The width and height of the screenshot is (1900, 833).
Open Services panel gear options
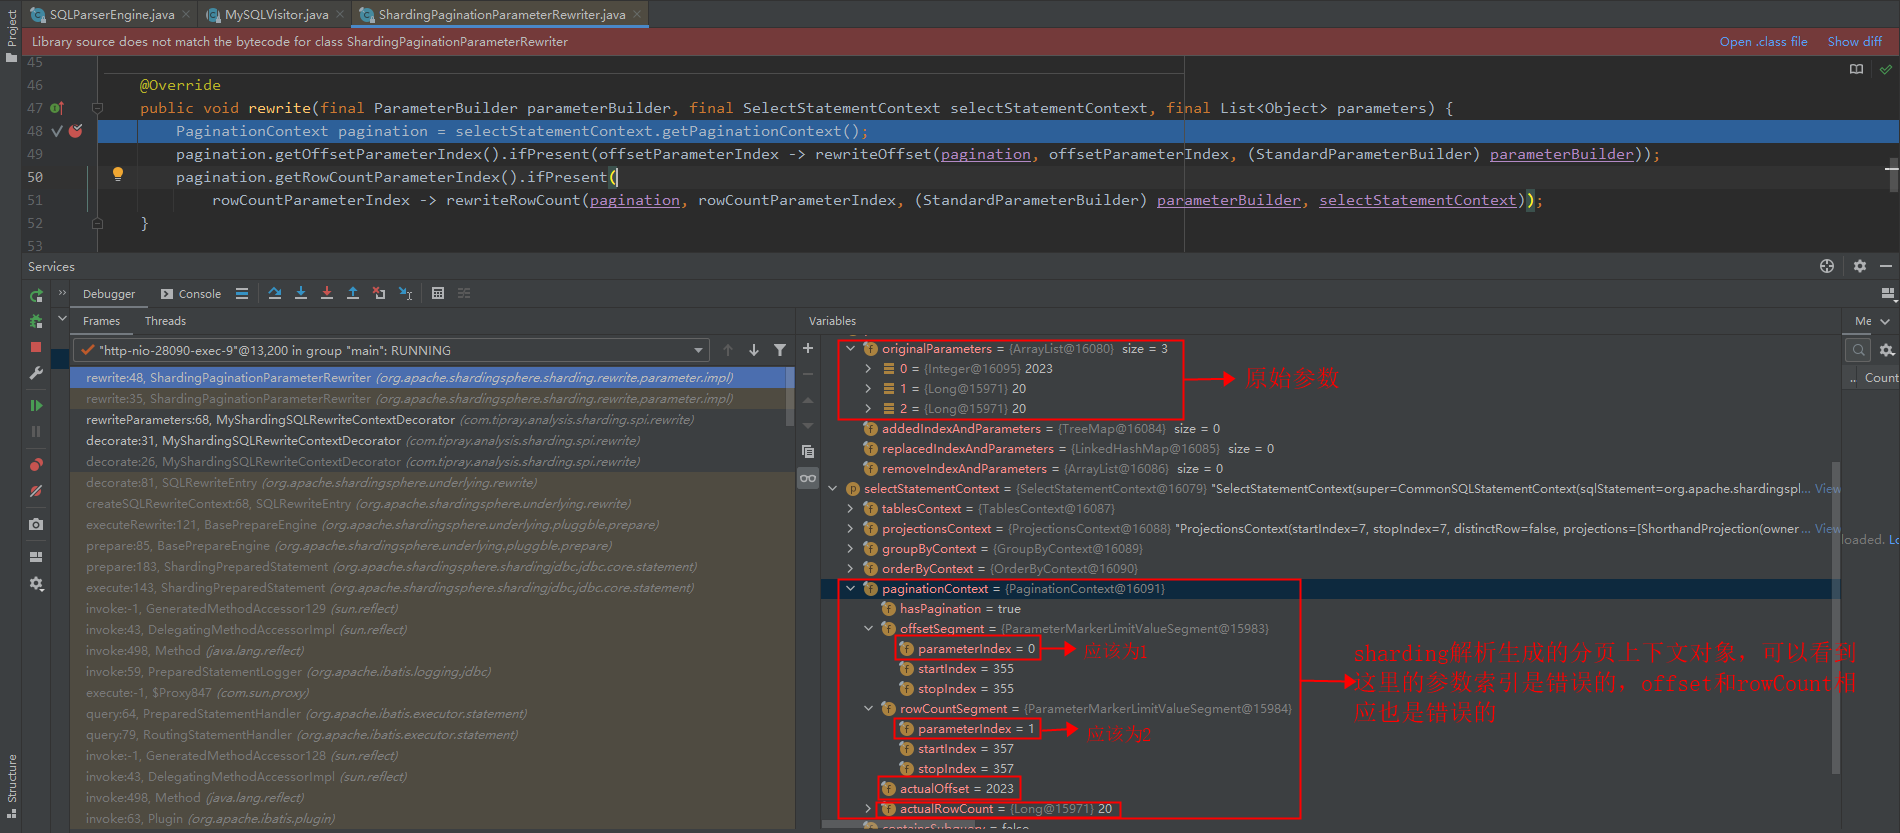1860,266
